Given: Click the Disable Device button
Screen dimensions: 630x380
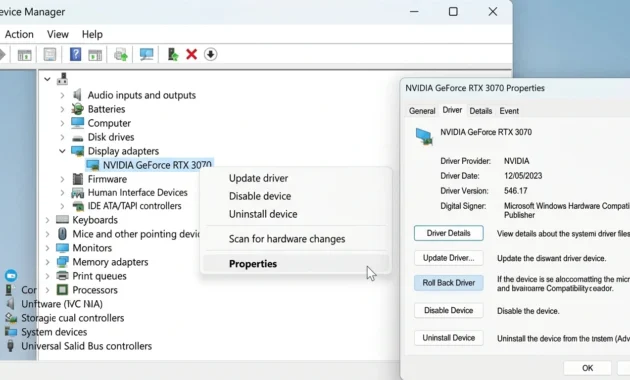Looking at the screenshot, I should (x=449, y=311).
